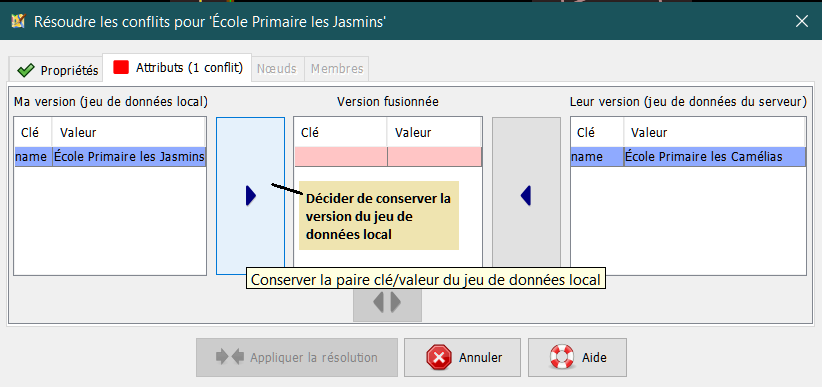Click the pink undecided key cell in merged version
The height and width of the screenshot is (387, 822).
(341, 157)
